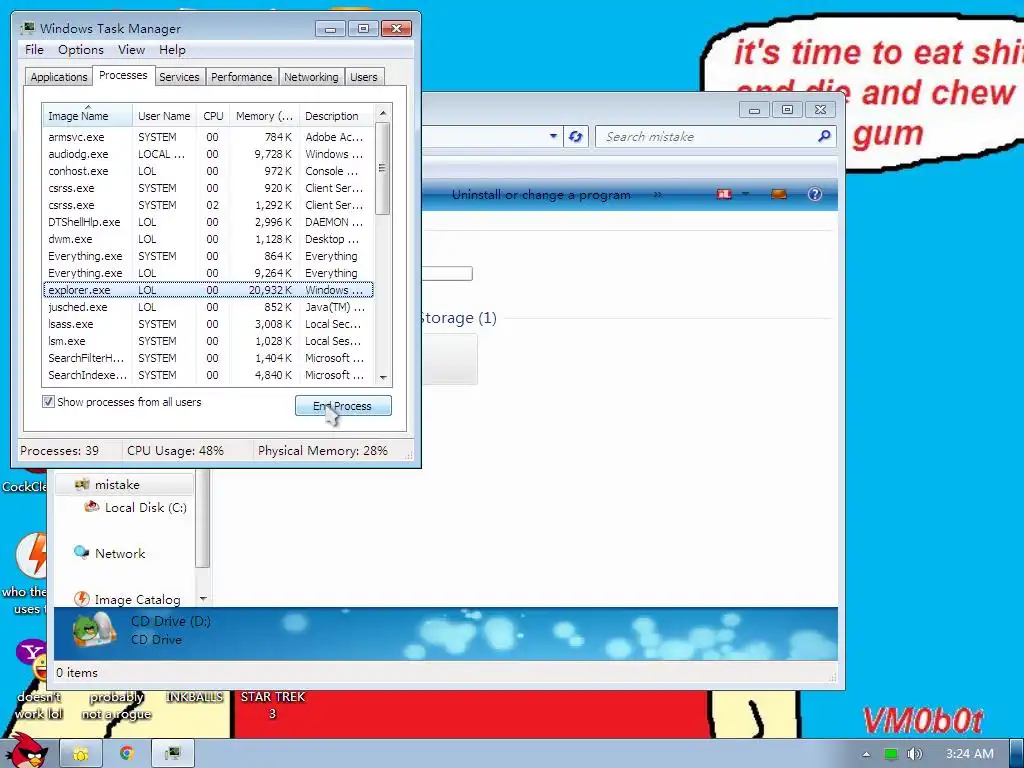The image size is (1024, 768).
Task: Click the Image Catalog lightning icon
Action: [x=82, y=599]
